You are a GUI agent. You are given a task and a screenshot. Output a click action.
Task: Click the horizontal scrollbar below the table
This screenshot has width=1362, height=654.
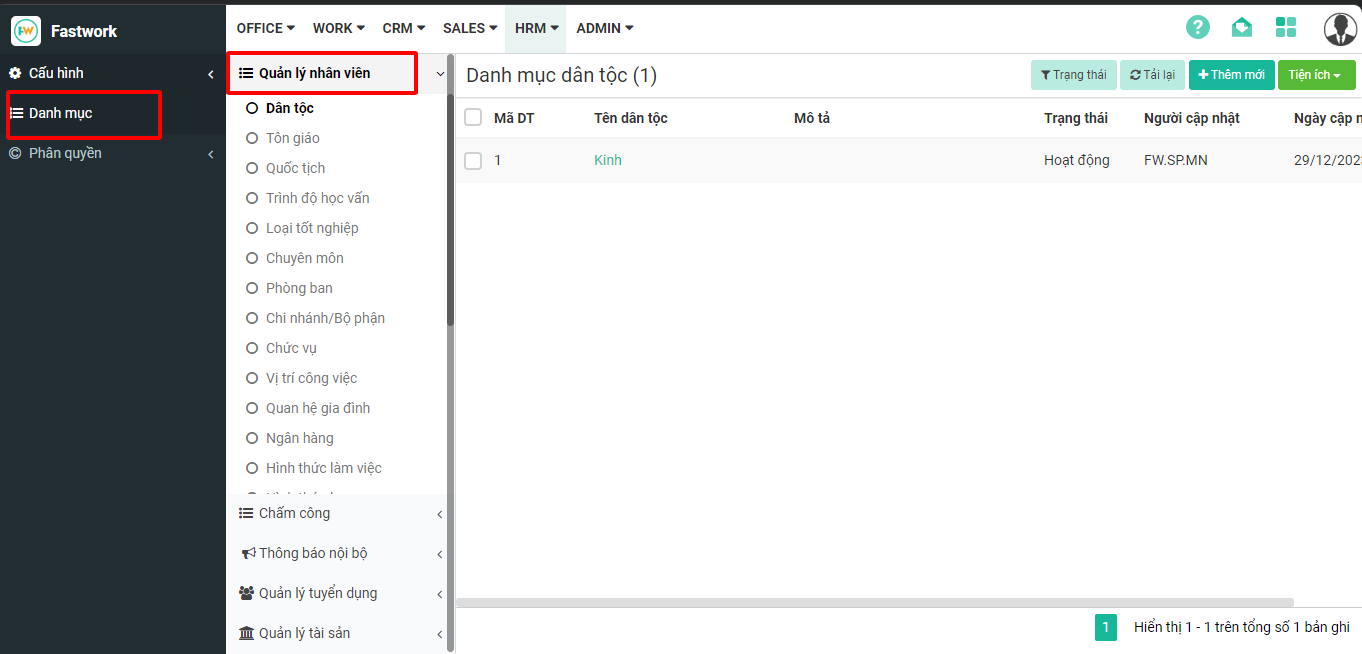coord(875,602)
